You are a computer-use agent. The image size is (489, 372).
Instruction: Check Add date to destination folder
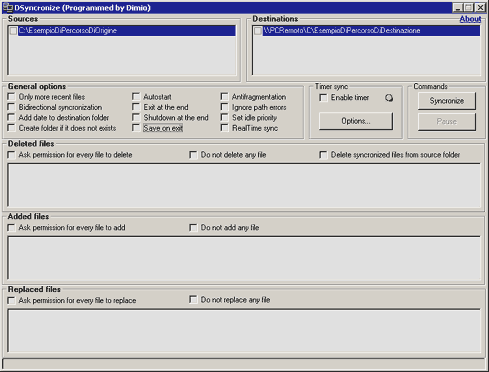[x=12, y=118]
